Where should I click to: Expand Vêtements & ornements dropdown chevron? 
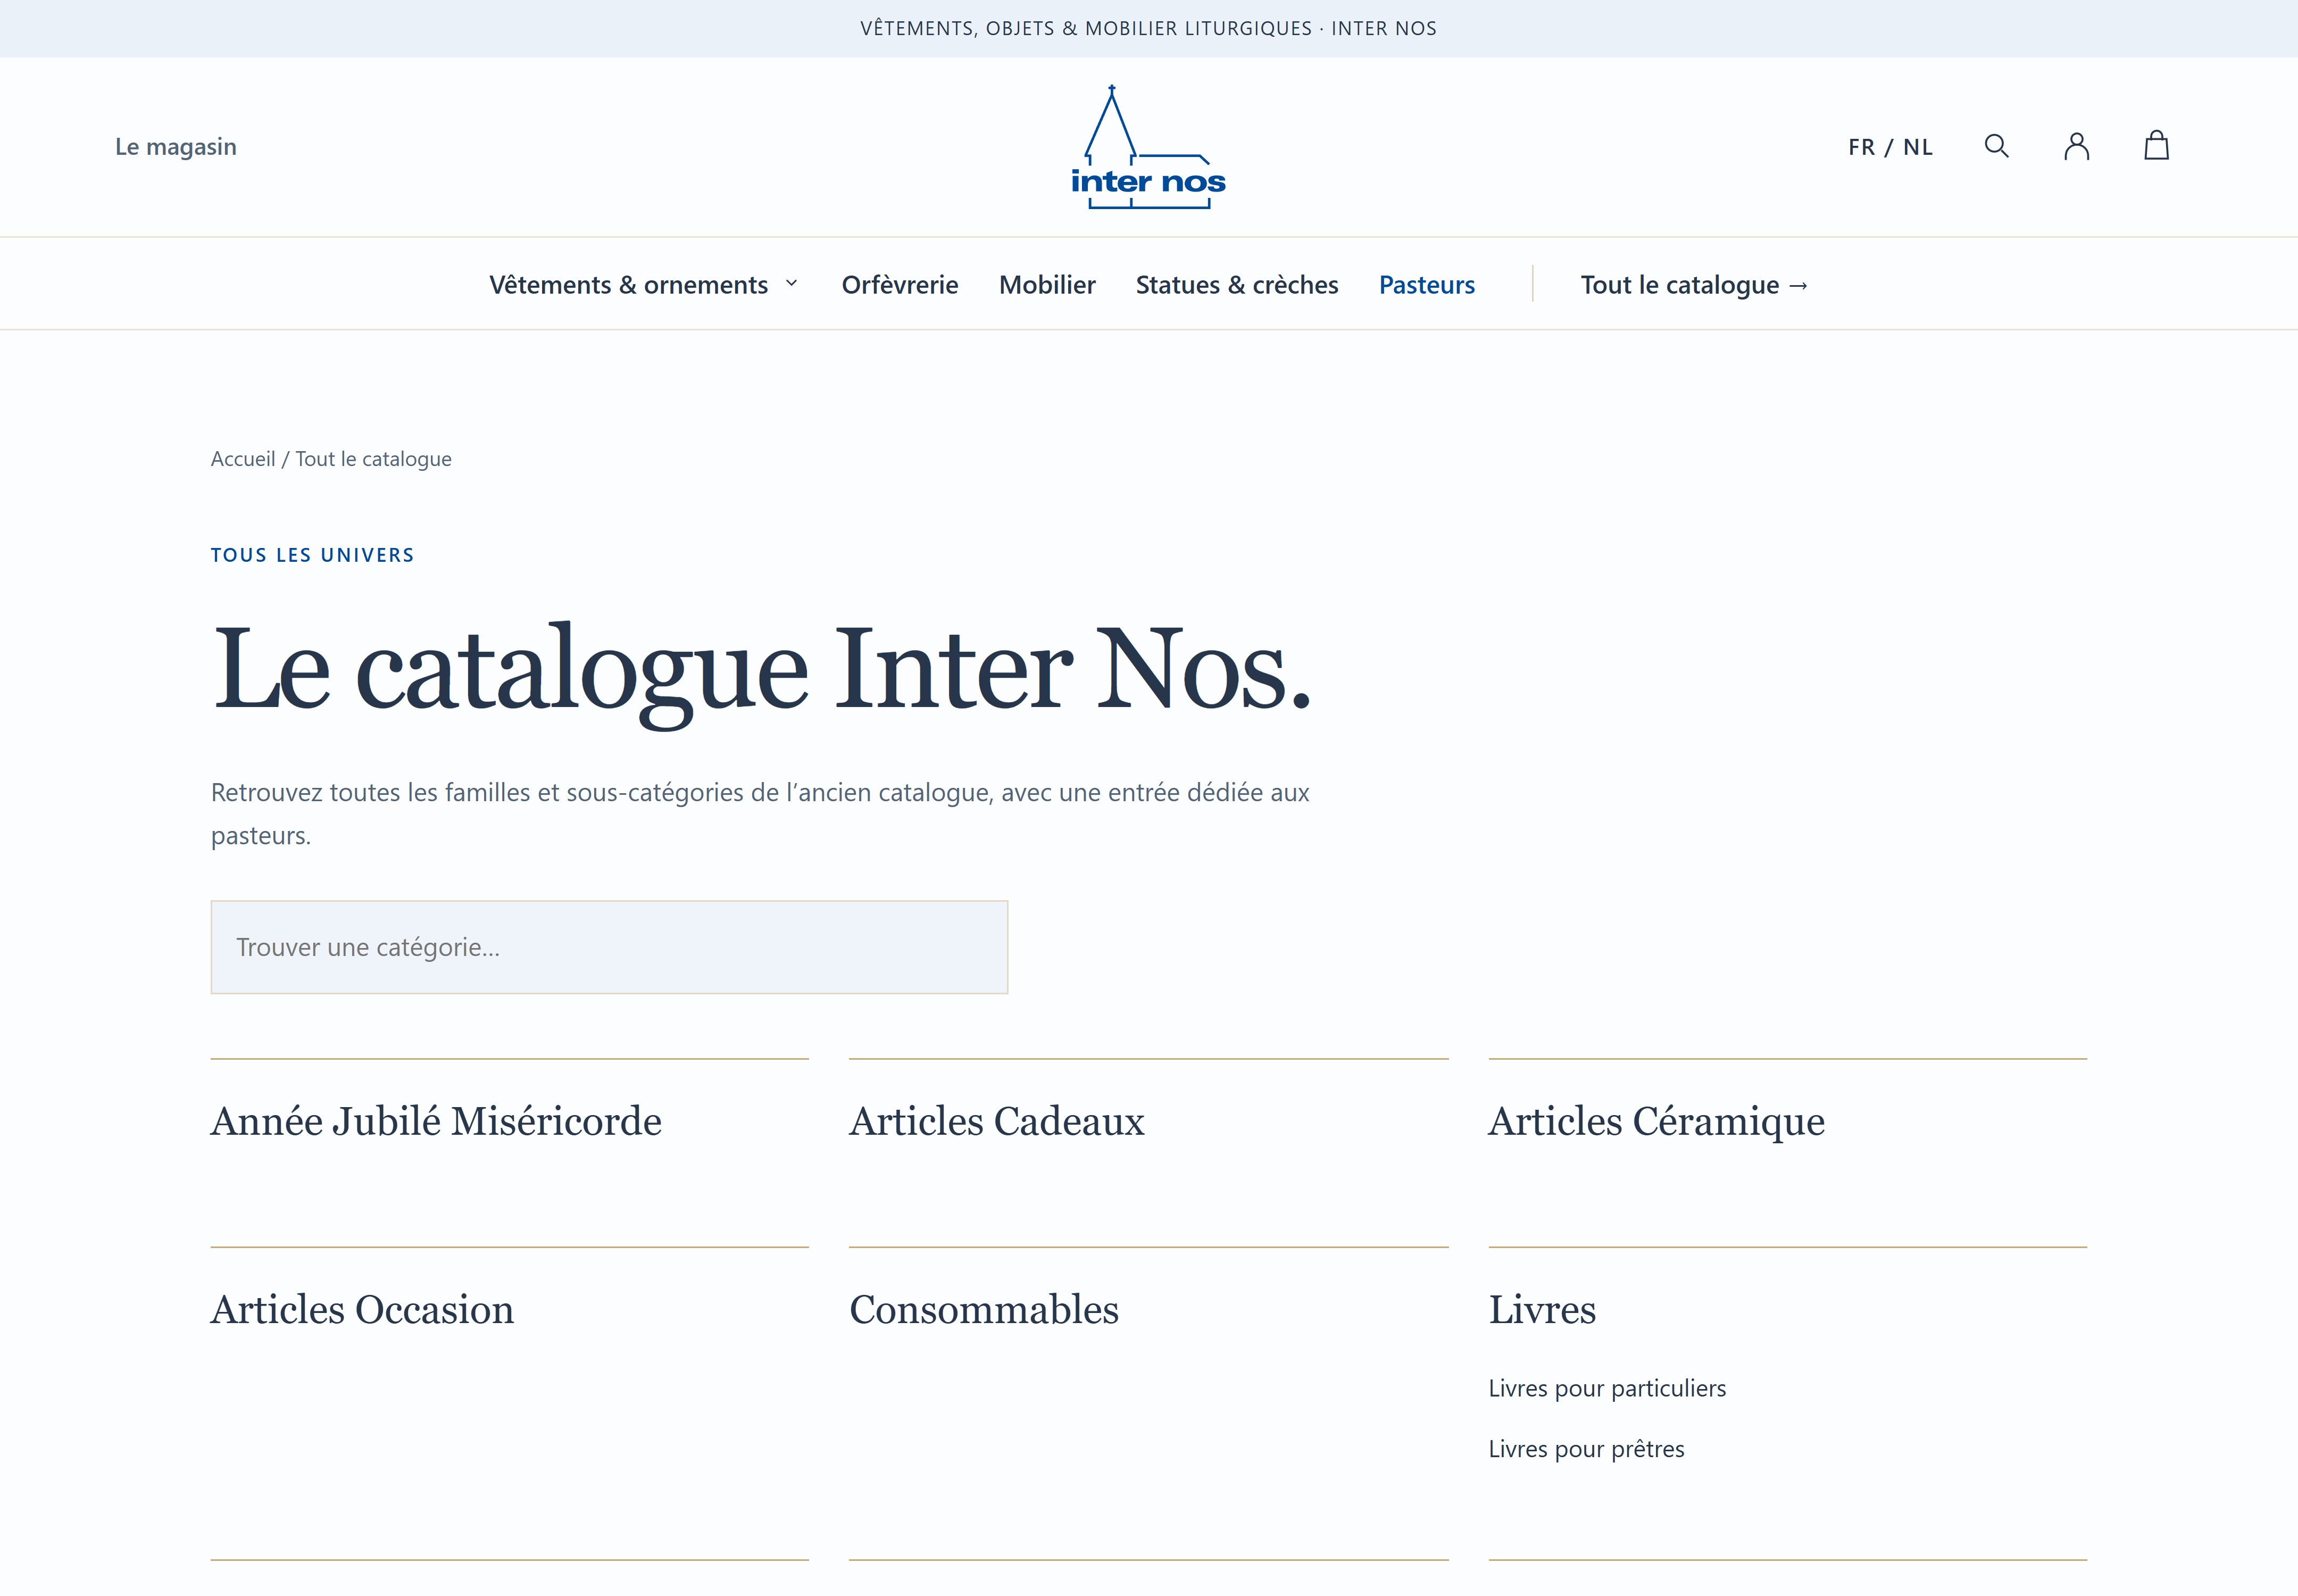point(791,284)
